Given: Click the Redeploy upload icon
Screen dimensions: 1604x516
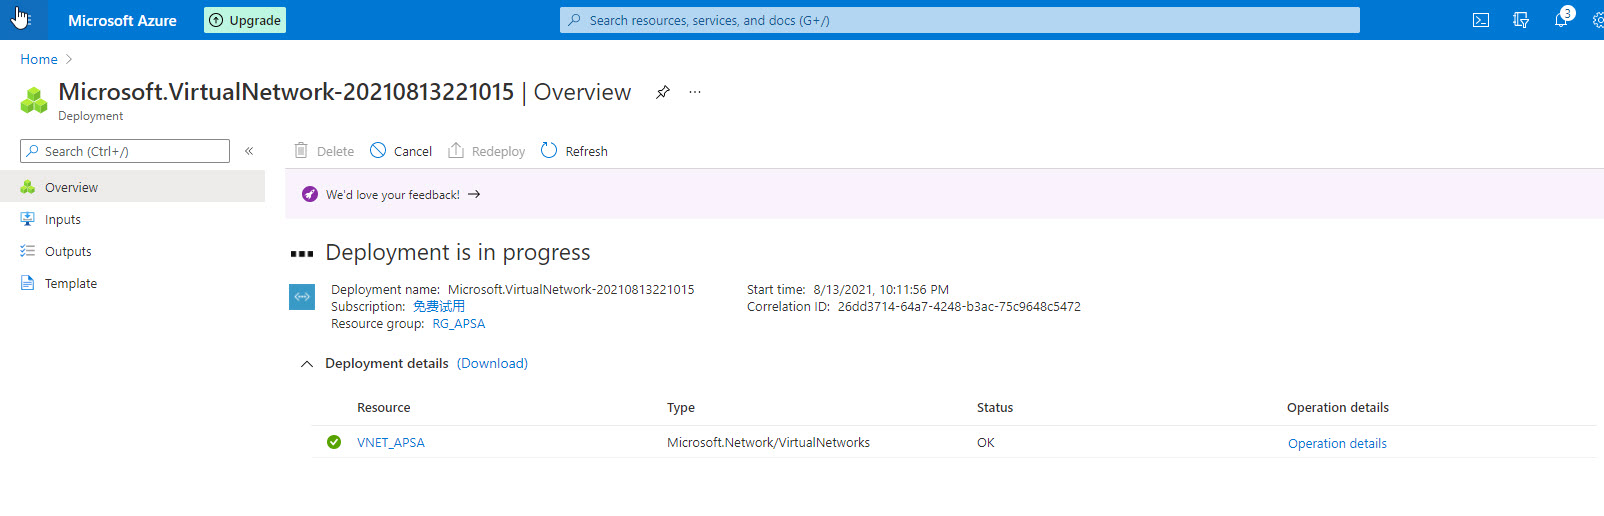Looking at the screenshot, I should coord(456,150).
